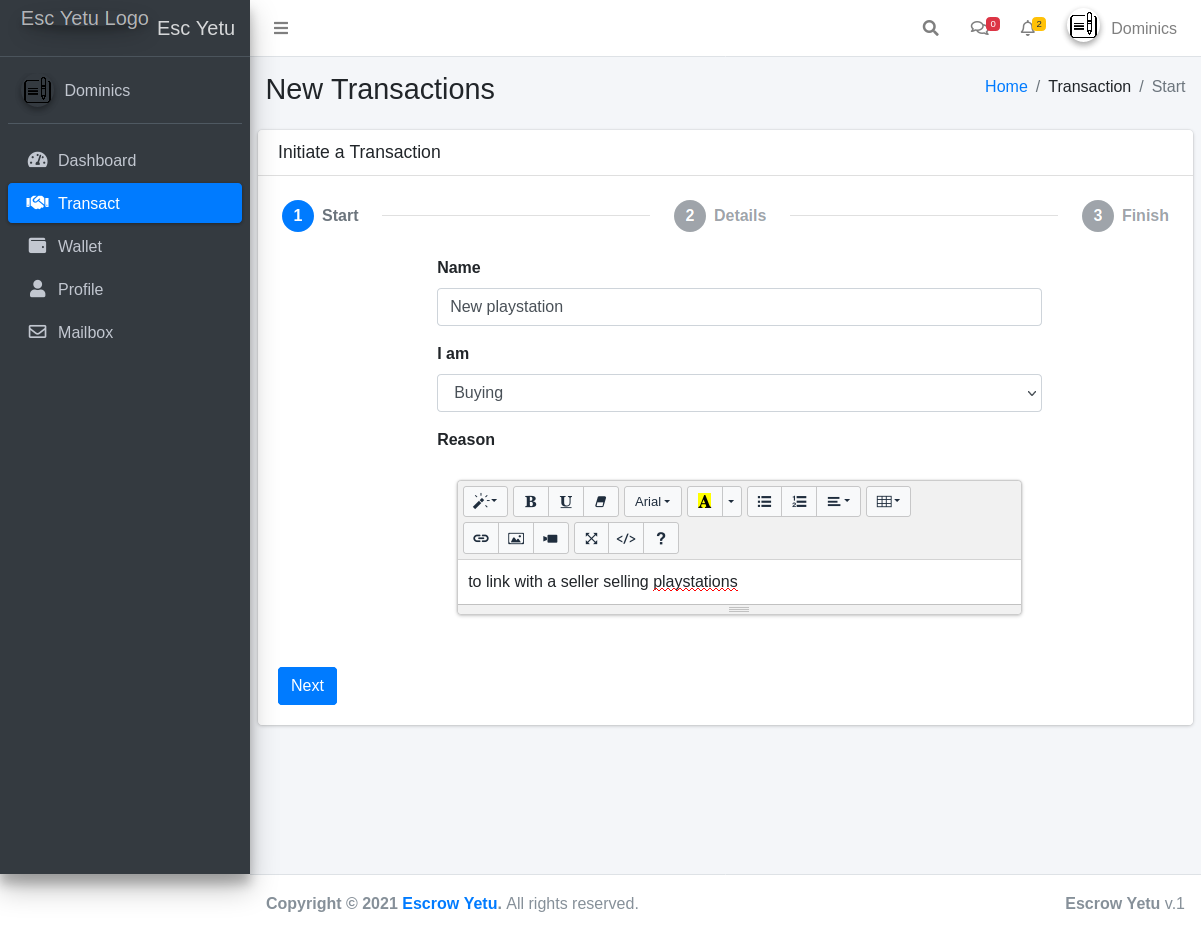Click the Home breadcrumb link
1201x931 pixels.
[x=1006, y=87]
